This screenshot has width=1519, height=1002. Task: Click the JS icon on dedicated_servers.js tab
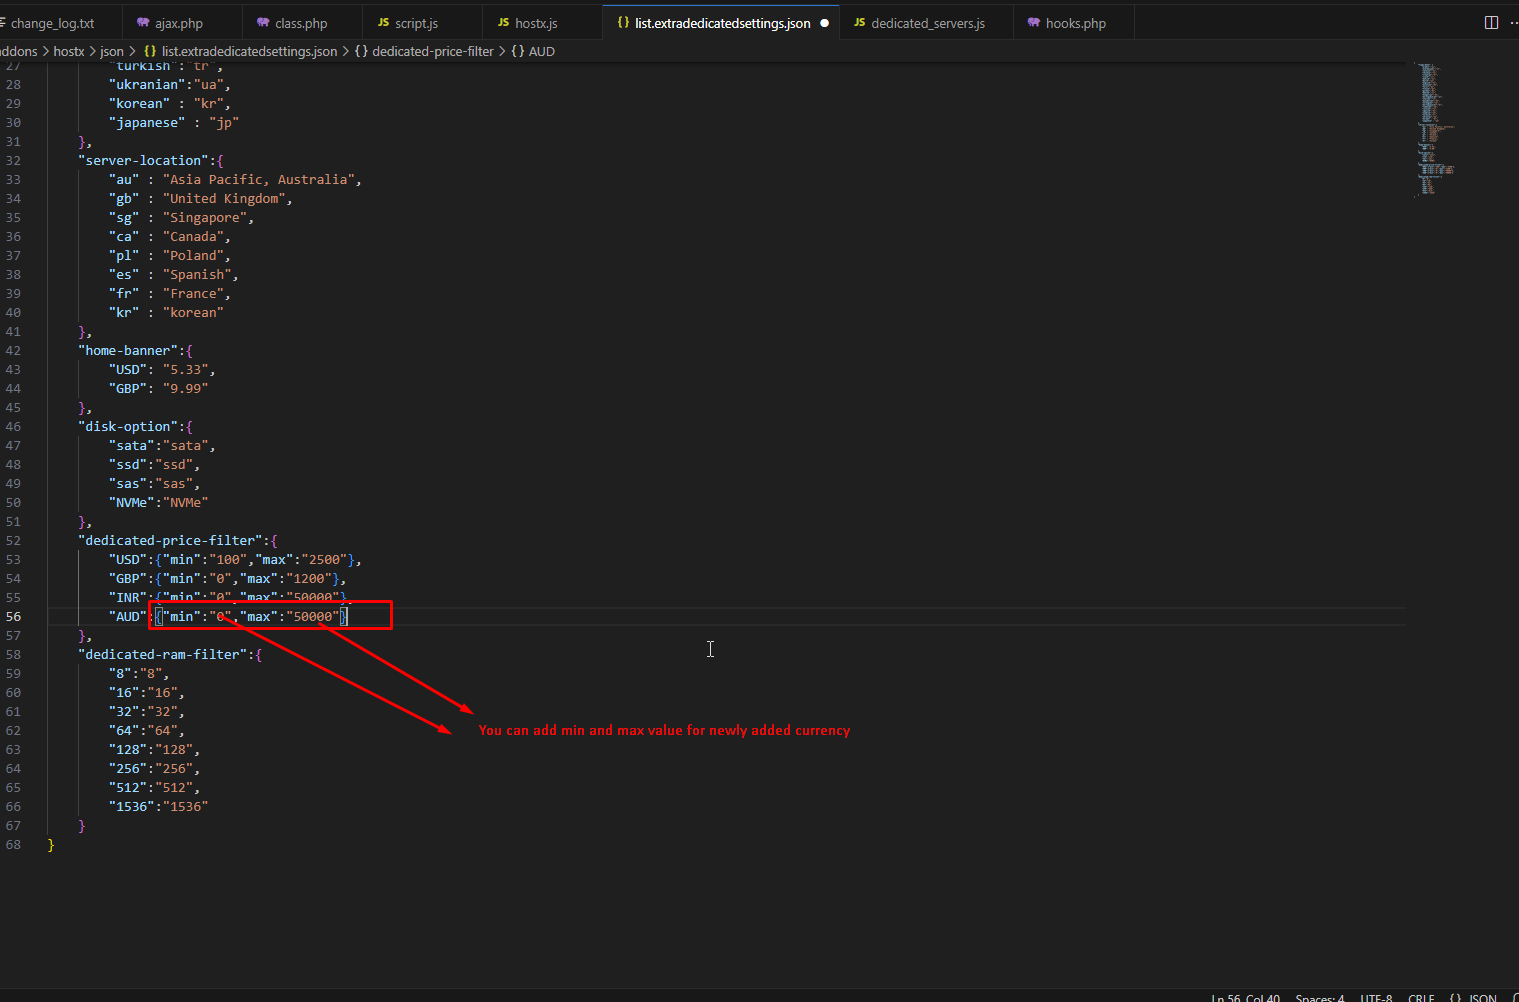pos(859,23)
